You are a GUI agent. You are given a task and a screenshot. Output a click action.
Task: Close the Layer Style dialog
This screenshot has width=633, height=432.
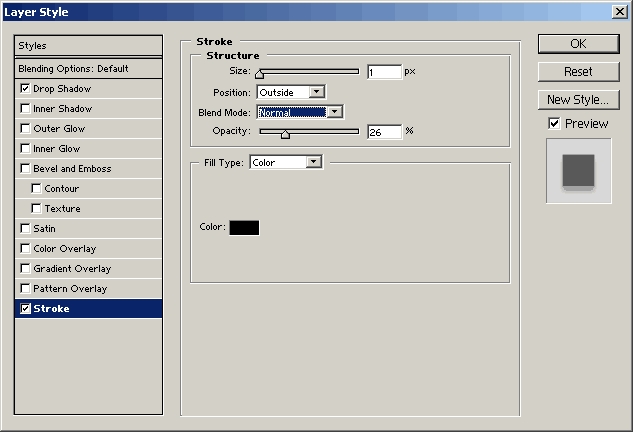[x=619, y=11]
